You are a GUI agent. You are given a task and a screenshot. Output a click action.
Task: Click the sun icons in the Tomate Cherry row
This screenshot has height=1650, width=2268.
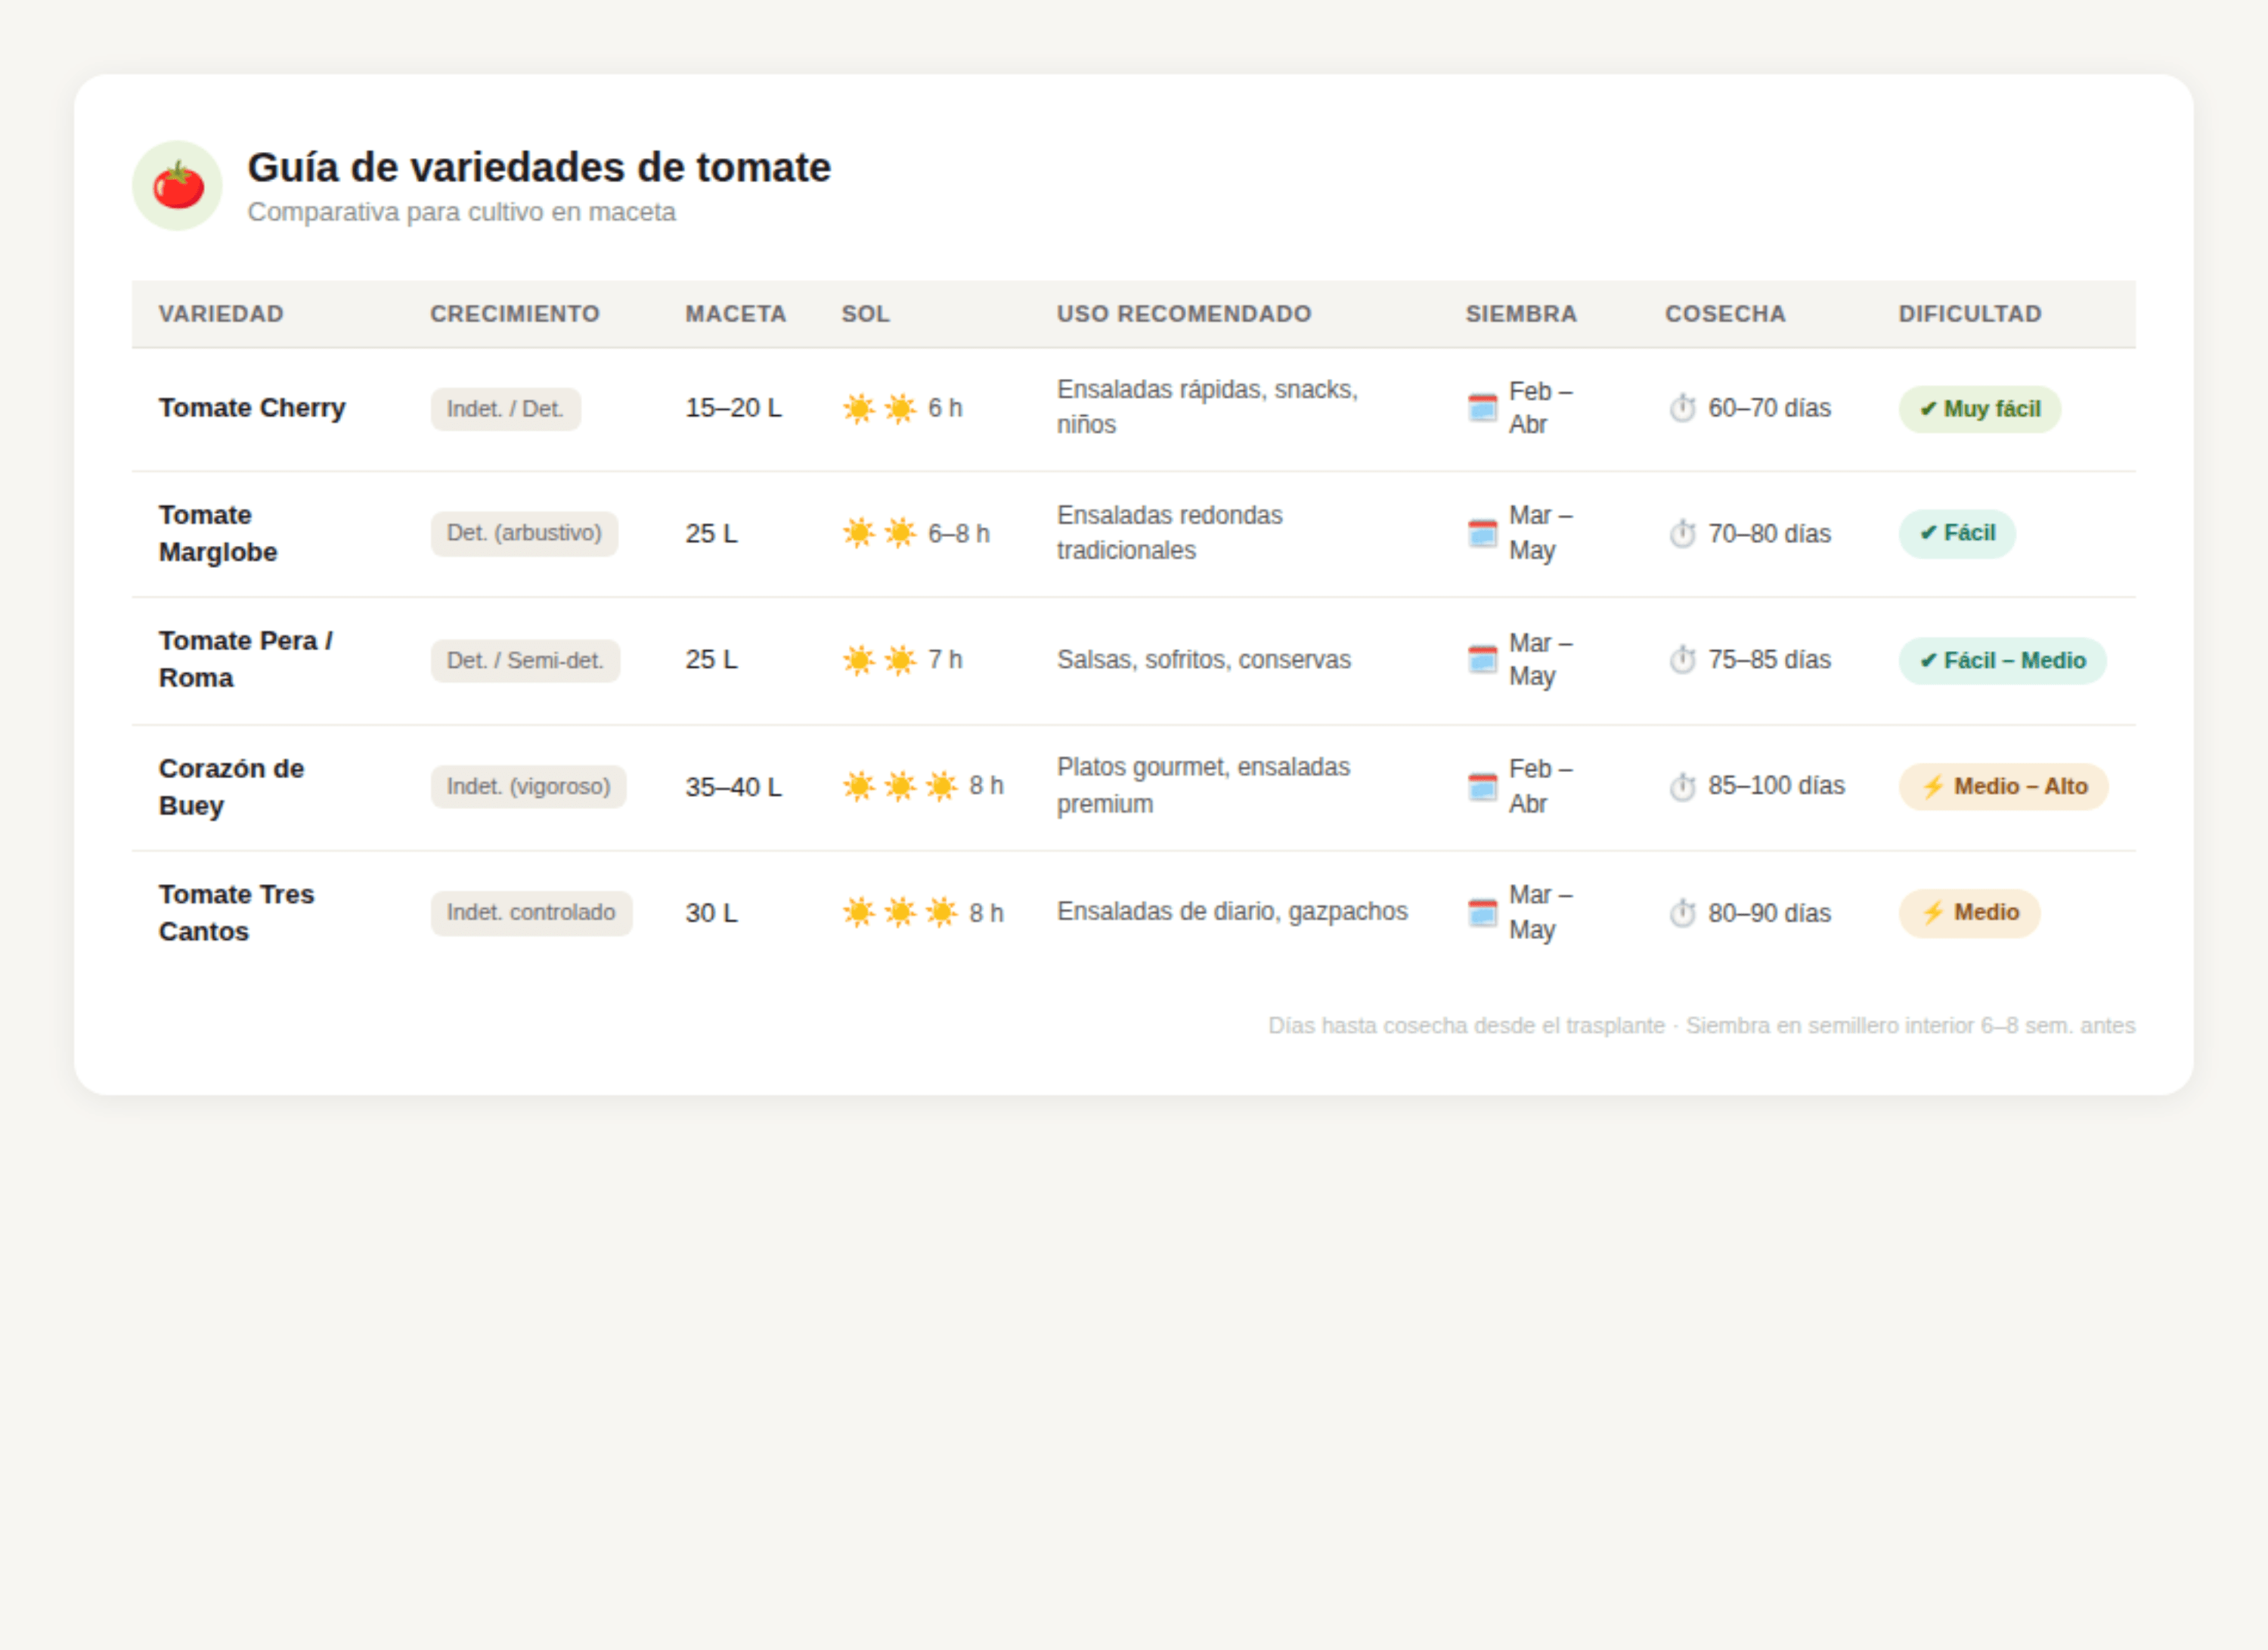click(x=879, y=408)
